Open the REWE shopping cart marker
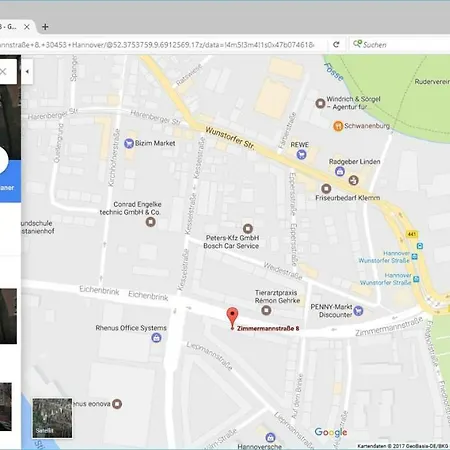 pyautogui.click(x=301, y=154)
